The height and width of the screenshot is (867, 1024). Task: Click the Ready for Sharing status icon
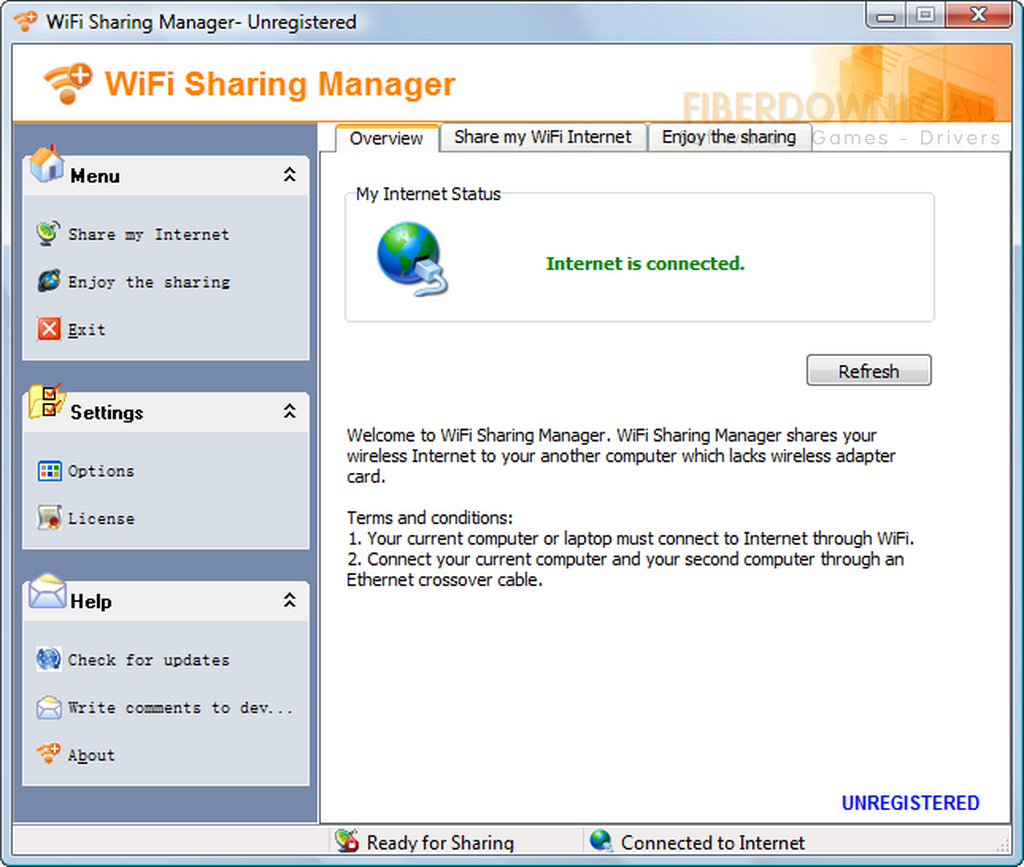click(x=347, y=841)
